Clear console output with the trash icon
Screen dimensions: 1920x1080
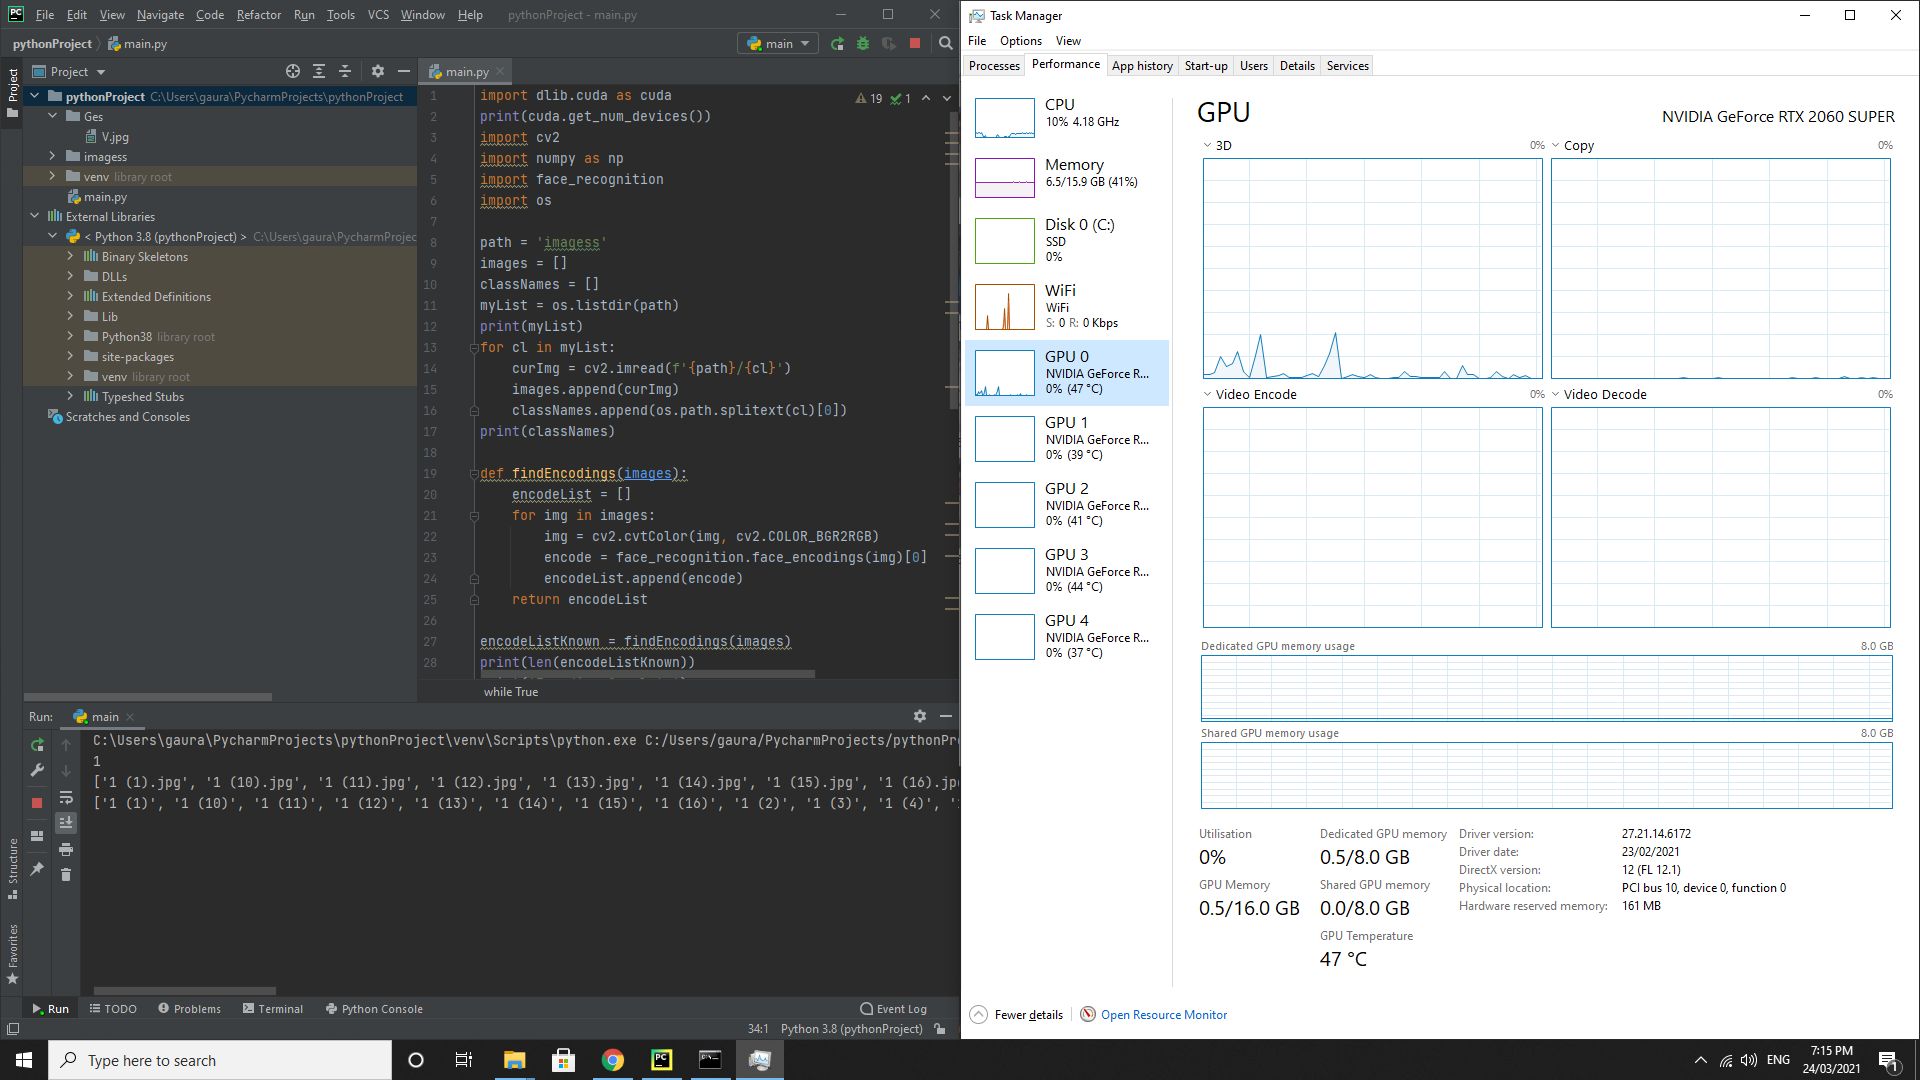coord(66,875)
